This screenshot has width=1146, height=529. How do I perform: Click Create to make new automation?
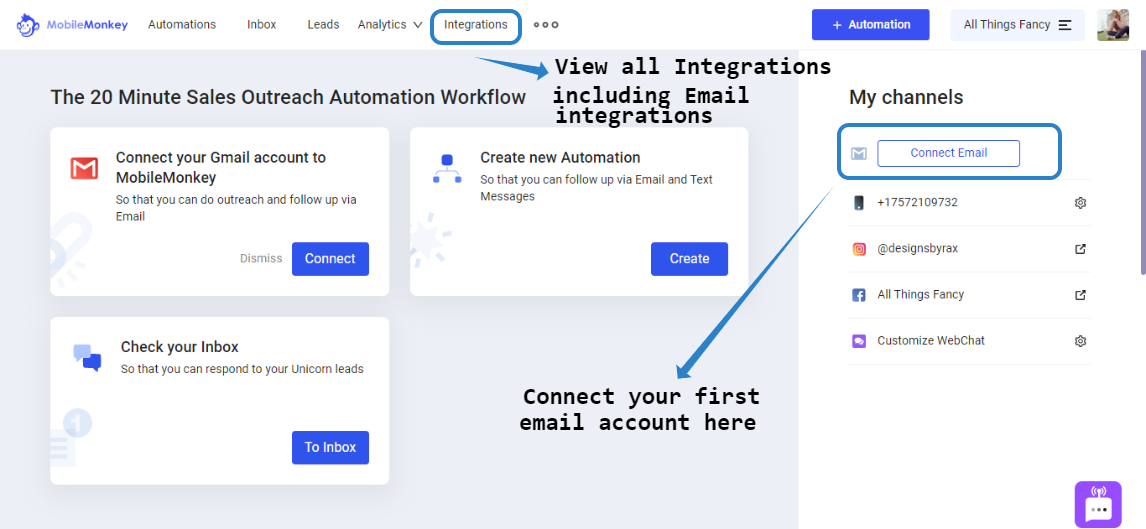pos(689,259)
